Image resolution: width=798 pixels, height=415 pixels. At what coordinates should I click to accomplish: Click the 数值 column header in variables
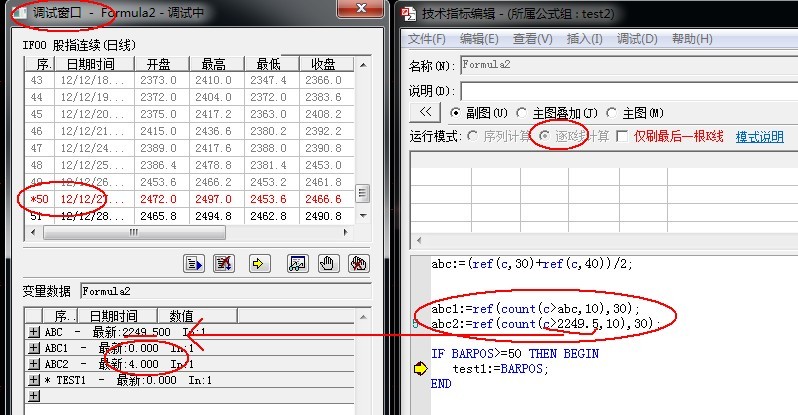tap(197, 316)
